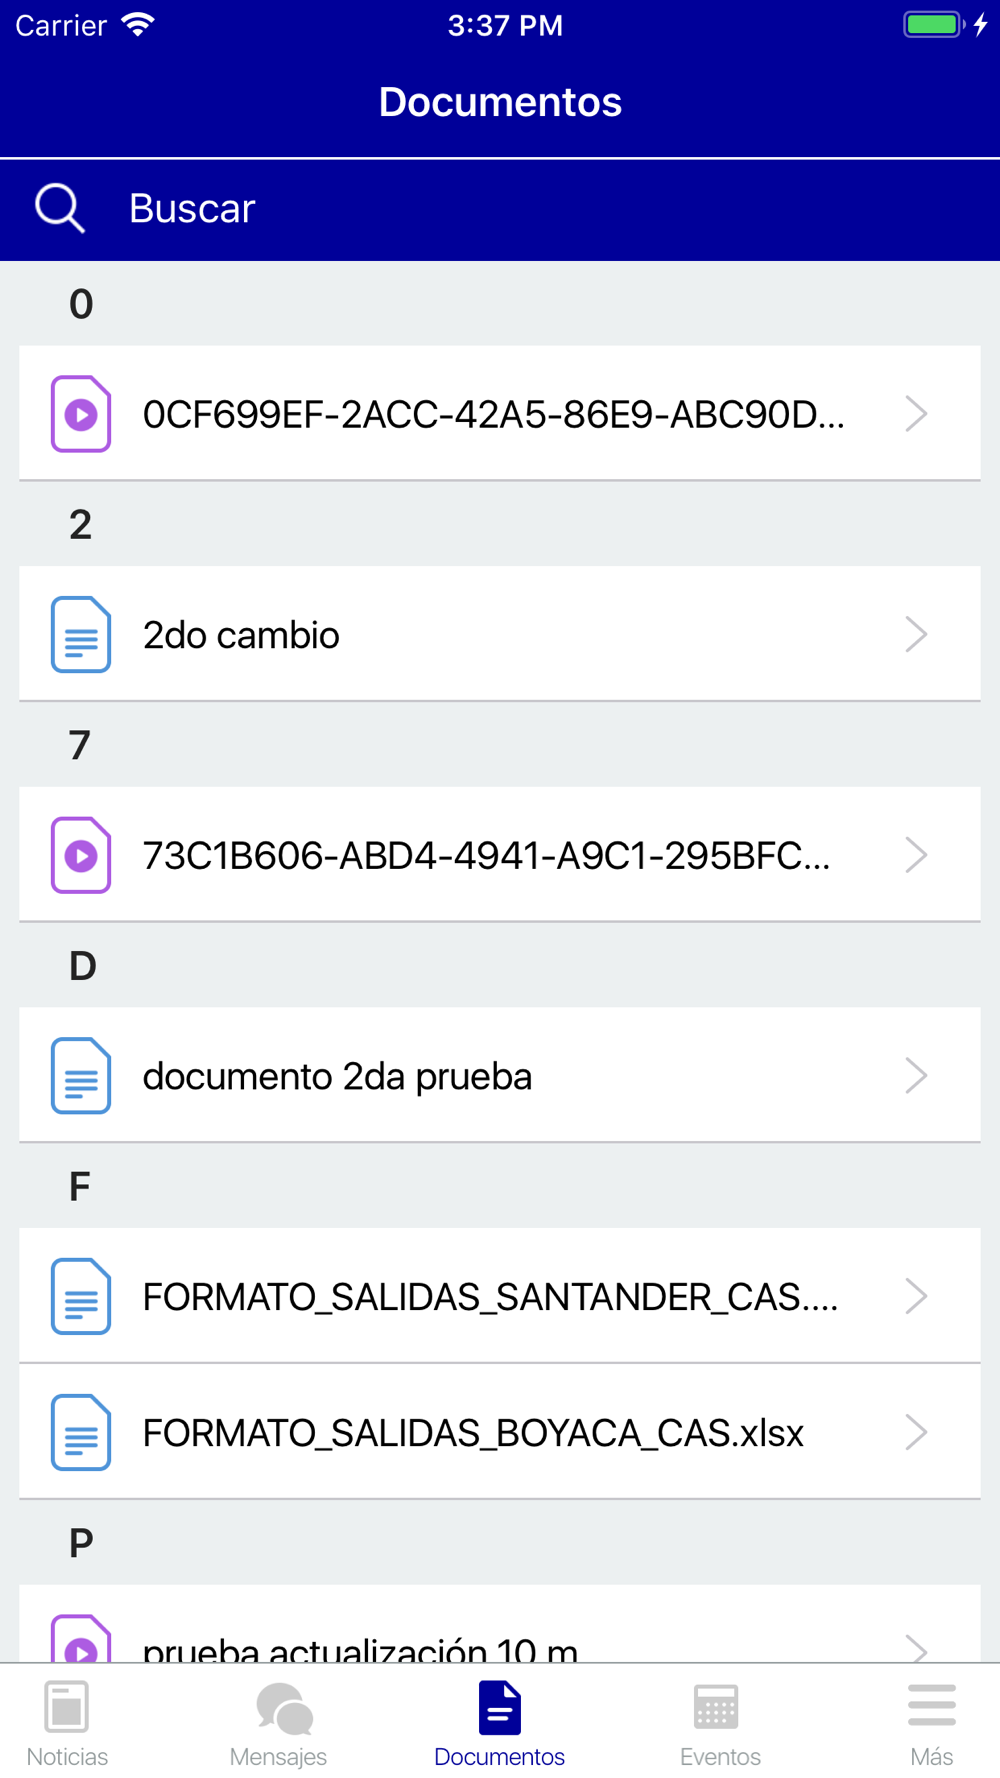
Task: Tap the search magnifier icon
Action: coord(60,209)
